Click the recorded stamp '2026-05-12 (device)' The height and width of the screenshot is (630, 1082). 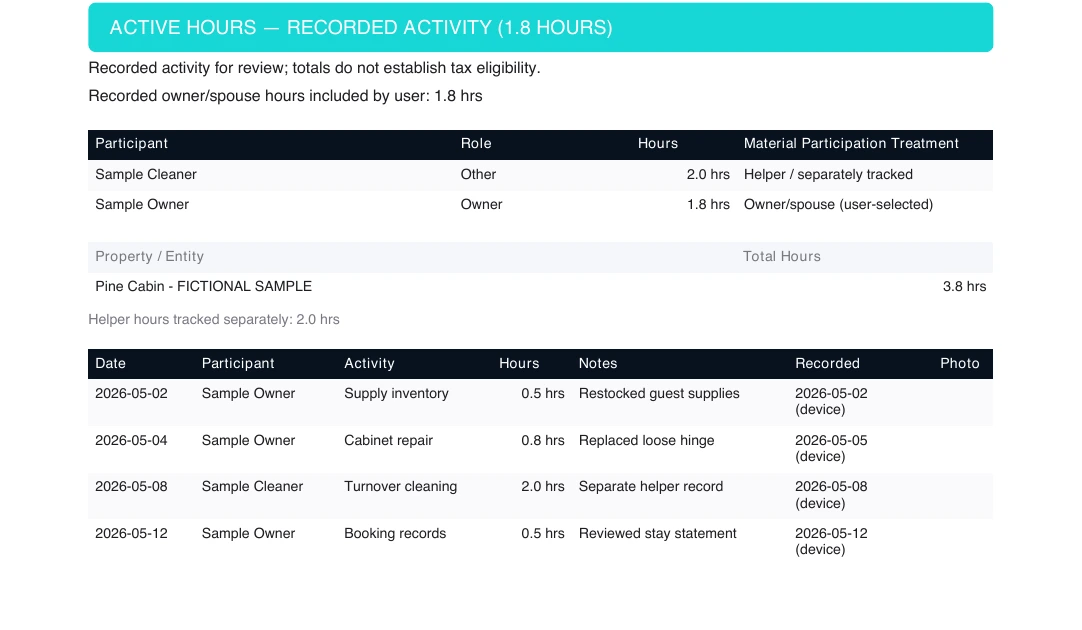tap(831, 542)
